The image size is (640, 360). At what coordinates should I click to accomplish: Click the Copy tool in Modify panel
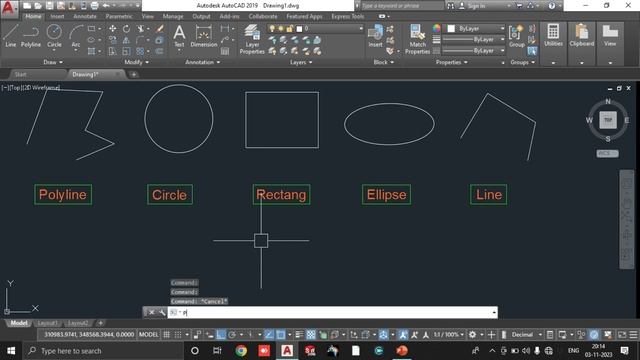point(112,40)
